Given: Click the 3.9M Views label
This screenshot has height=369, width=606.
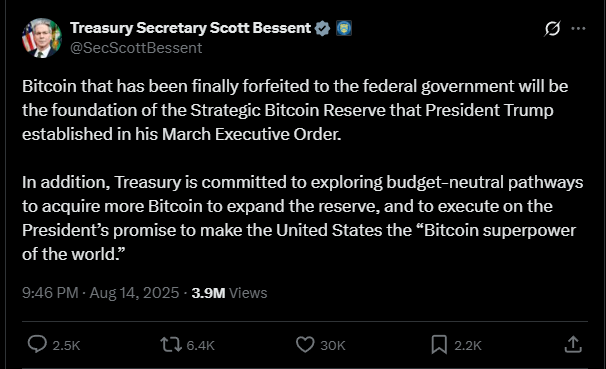Looking at the screenshot, I should [x=229, y=293].
